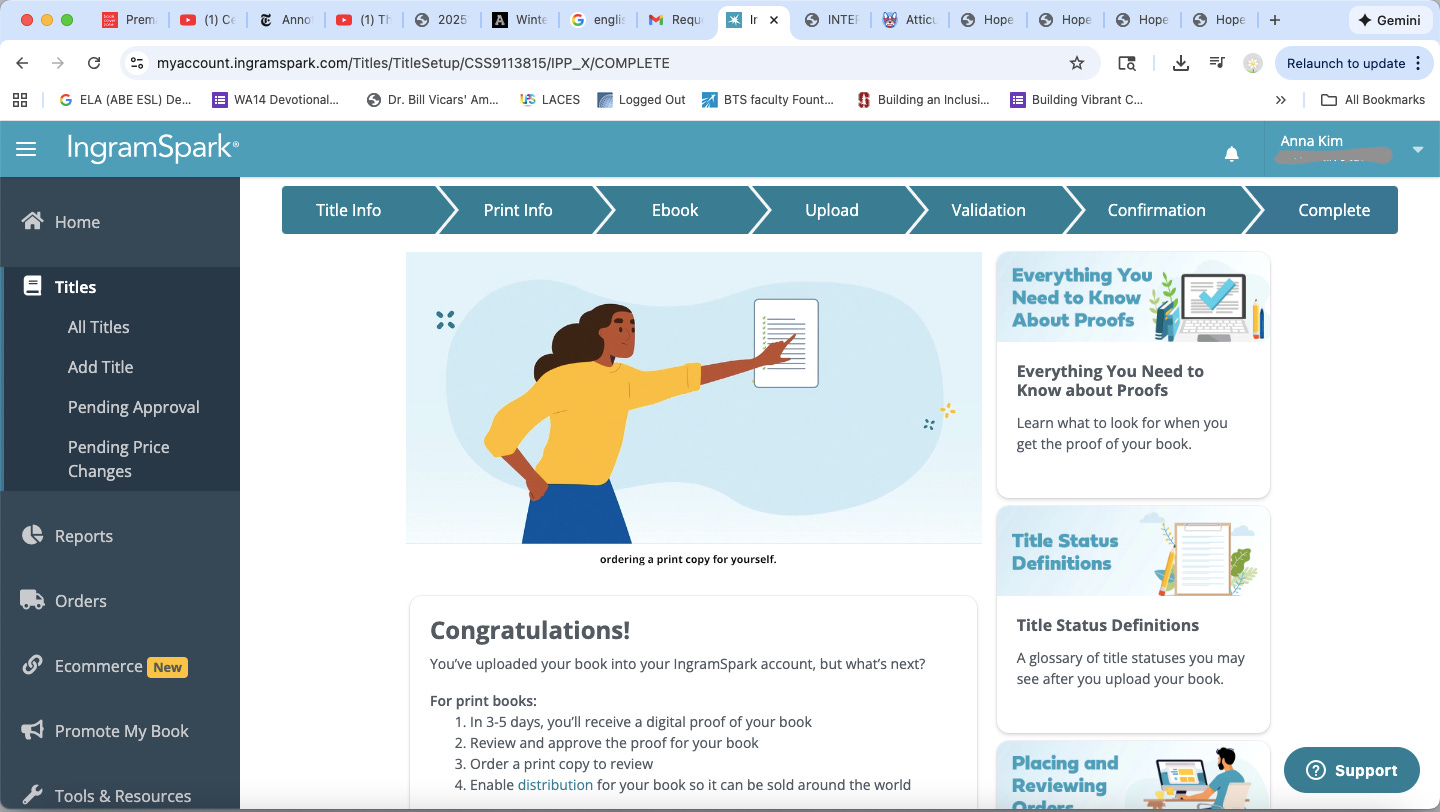This screenshot has height=812, width=1440.
Task: Go to Complete step
Action: (x=1334, y=210)
